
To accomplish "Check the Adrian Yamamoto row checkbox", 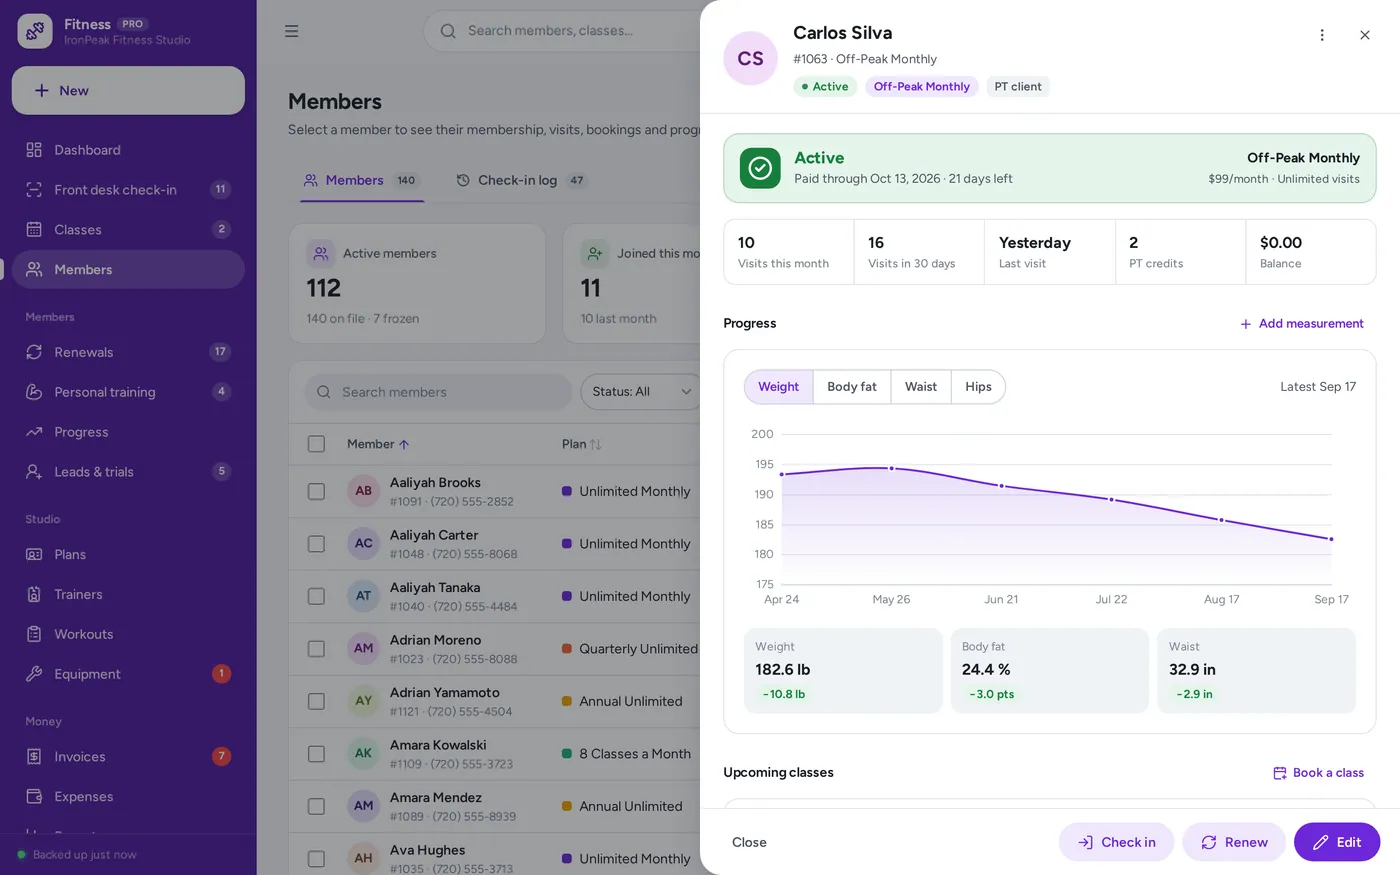I will click(316, 701).
